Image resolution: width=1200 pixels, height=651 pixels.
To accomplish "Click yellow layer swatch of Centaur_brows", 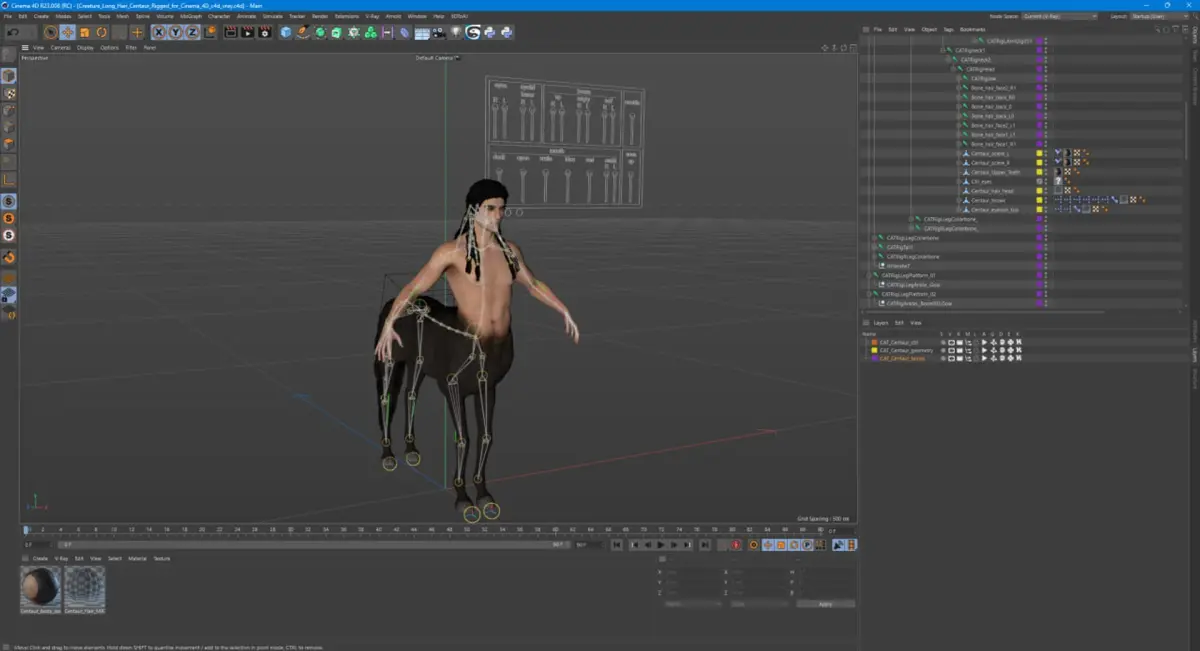I will pos(1040,200).
